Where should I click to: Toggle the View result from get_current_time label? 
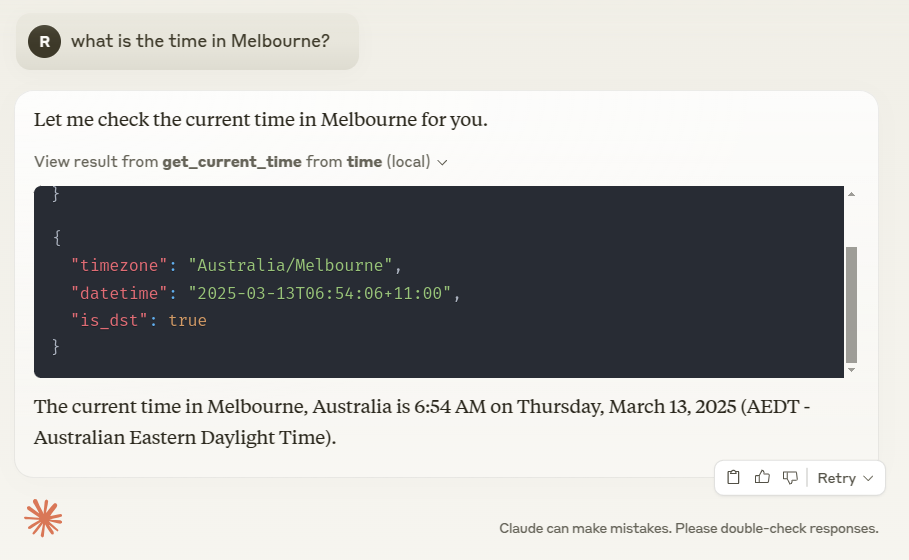(x=232, y=162)
